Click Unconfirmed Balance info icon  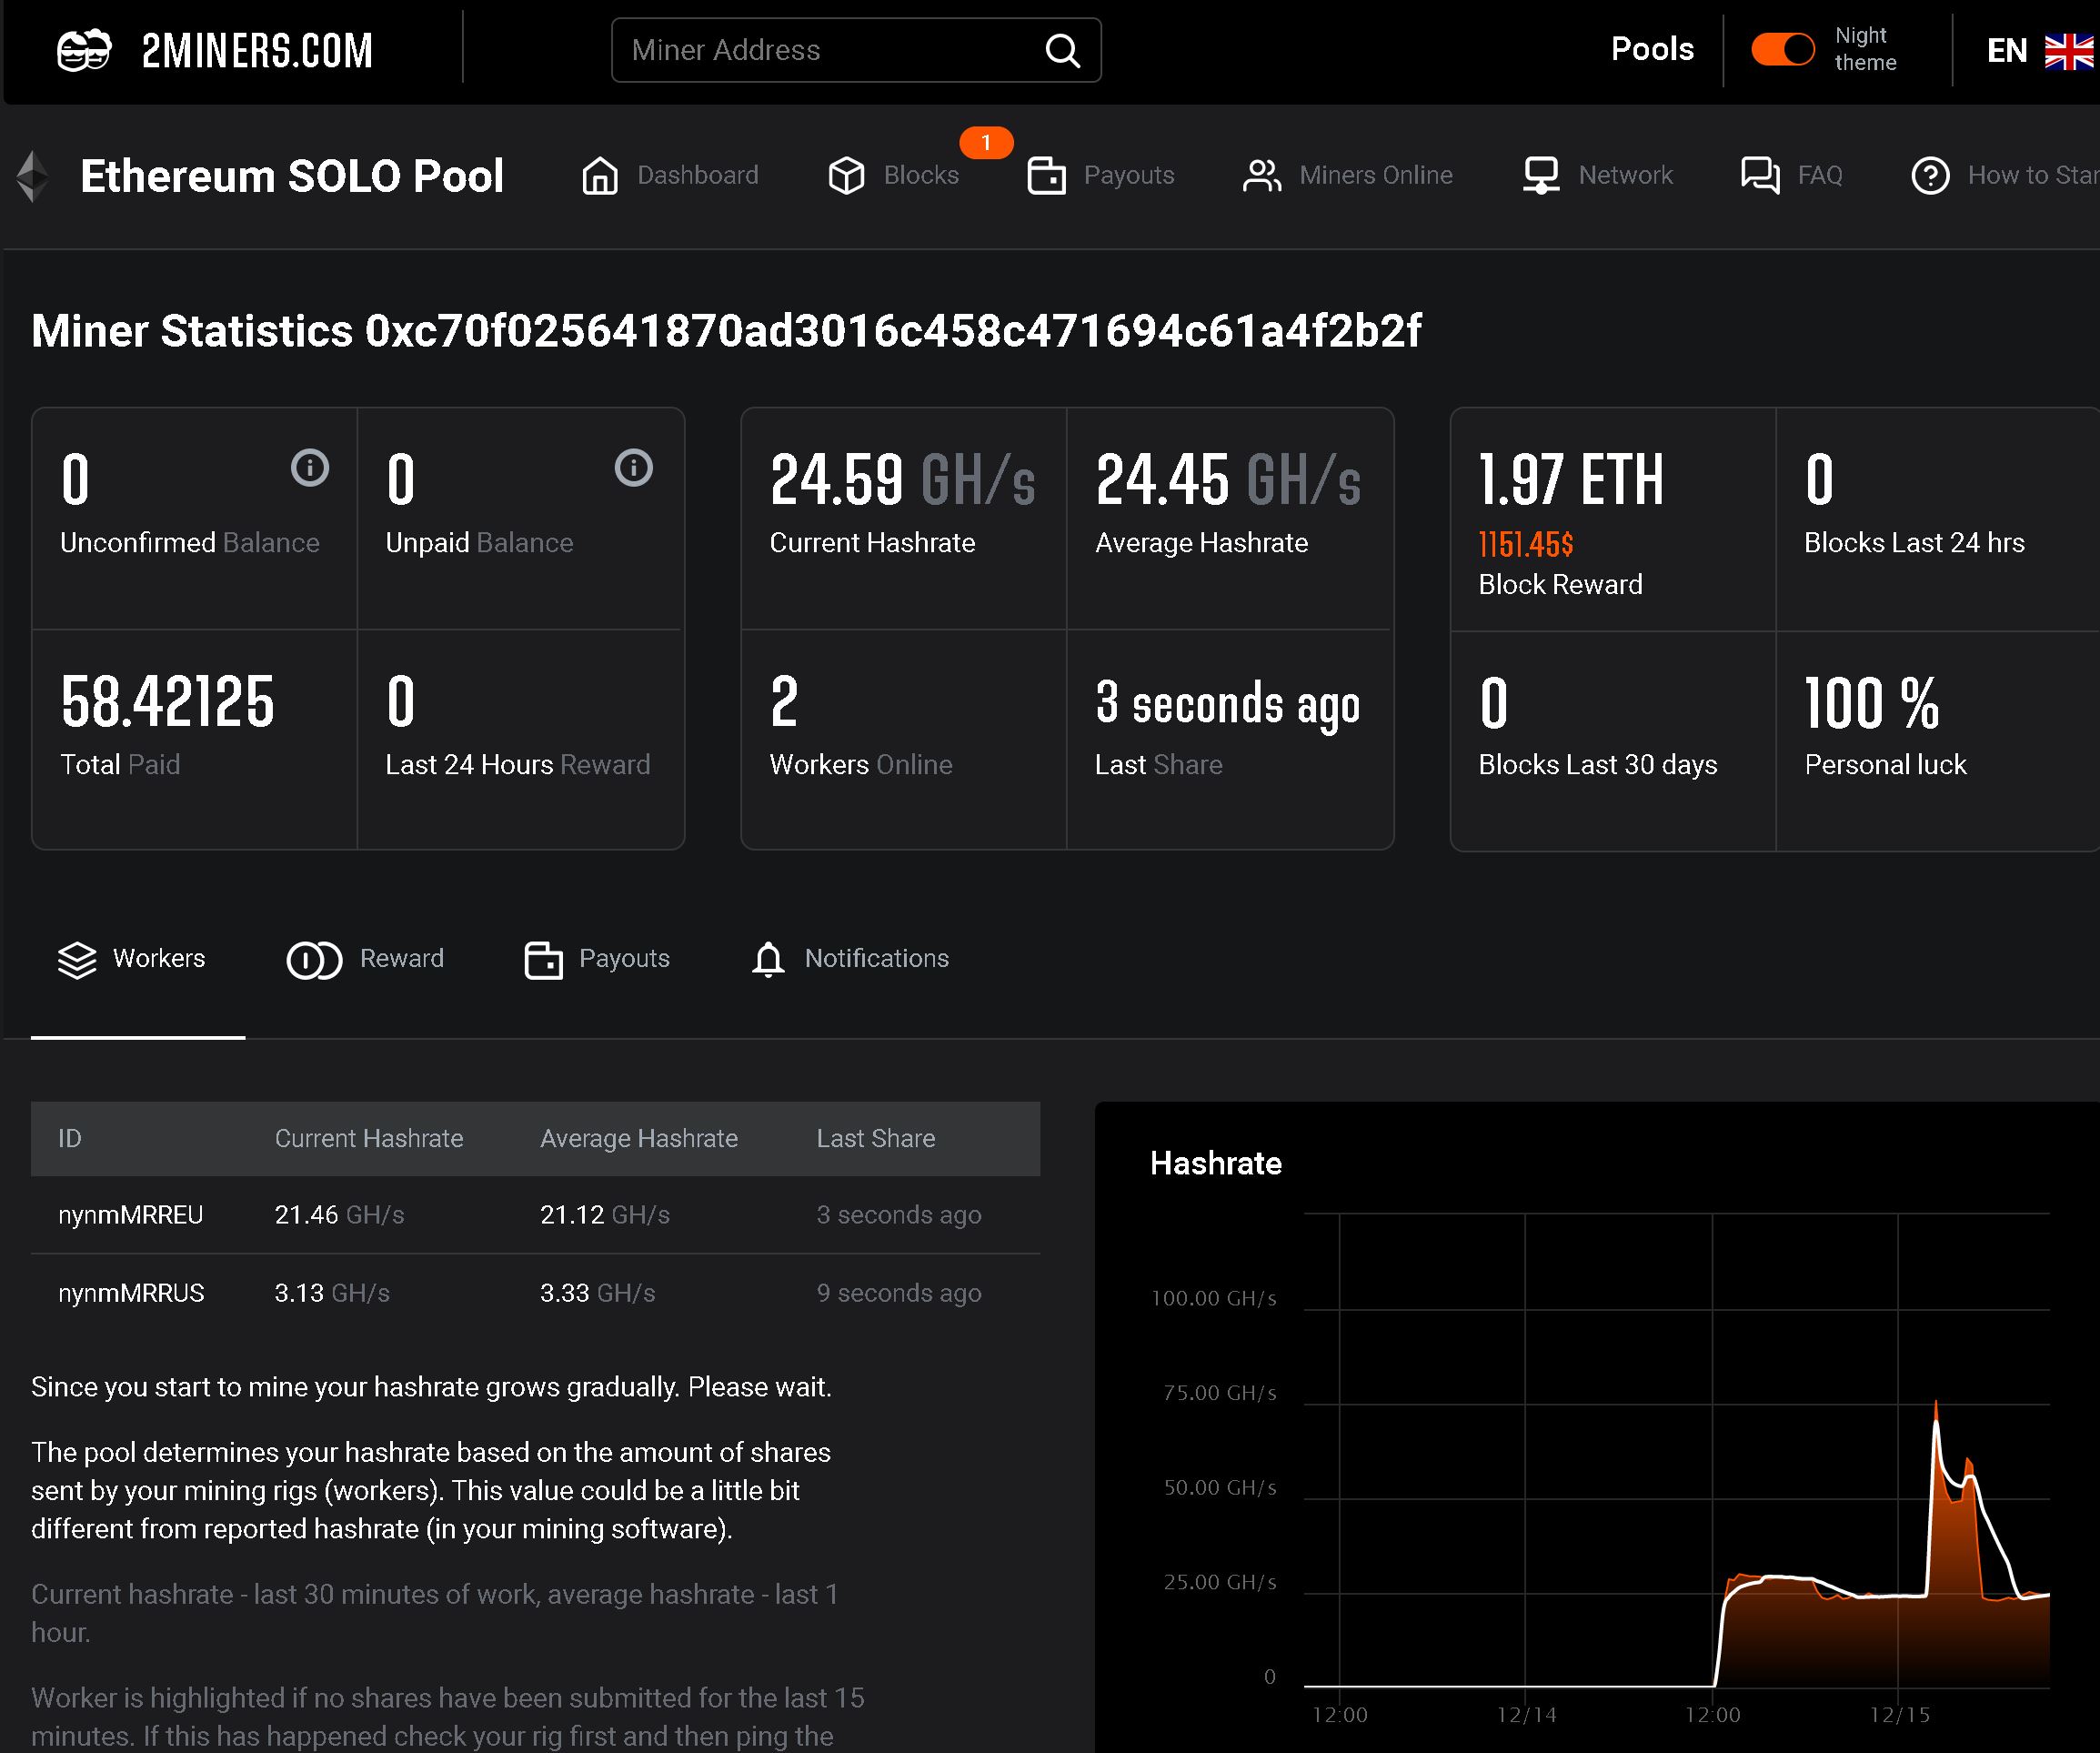point(310,467)
